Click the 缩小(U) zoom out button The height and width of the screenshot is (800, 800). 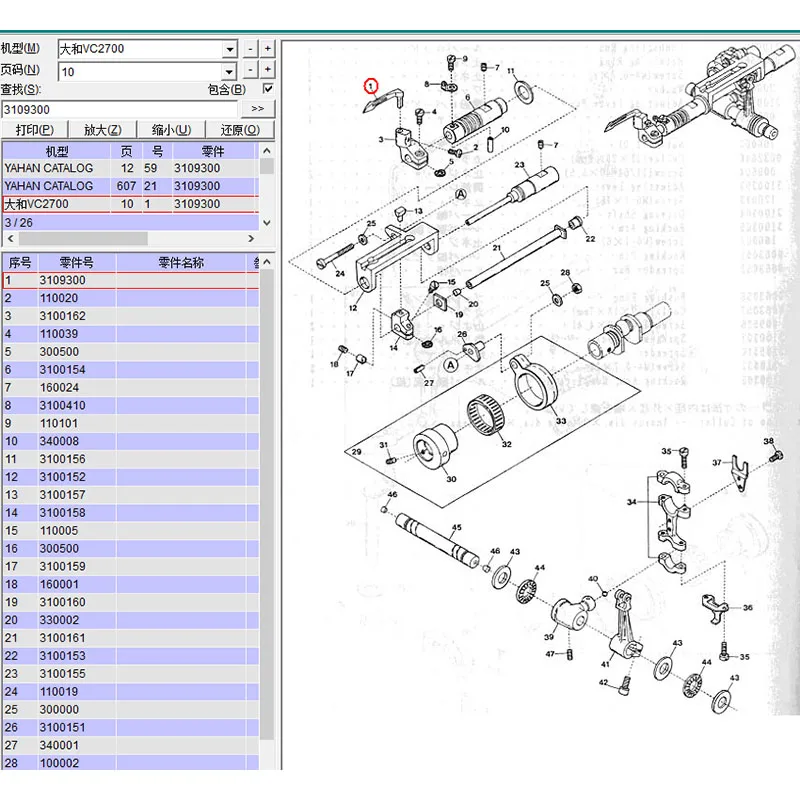coord(171,130)
